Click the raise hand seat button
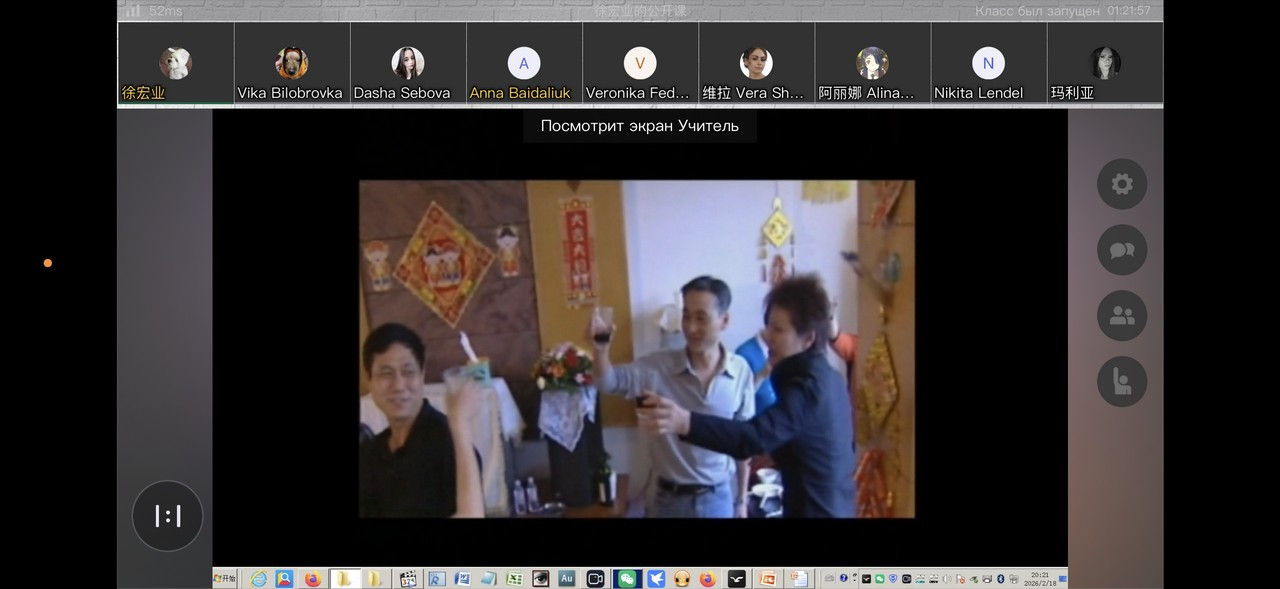This screenshot has height=589, width=1280. coord(1122,382)
